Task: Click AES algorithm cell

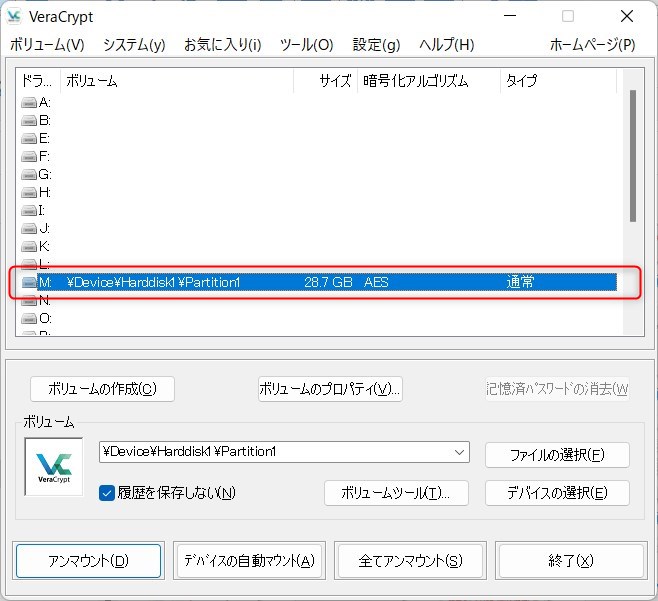Action: click(x=376, y=282)
